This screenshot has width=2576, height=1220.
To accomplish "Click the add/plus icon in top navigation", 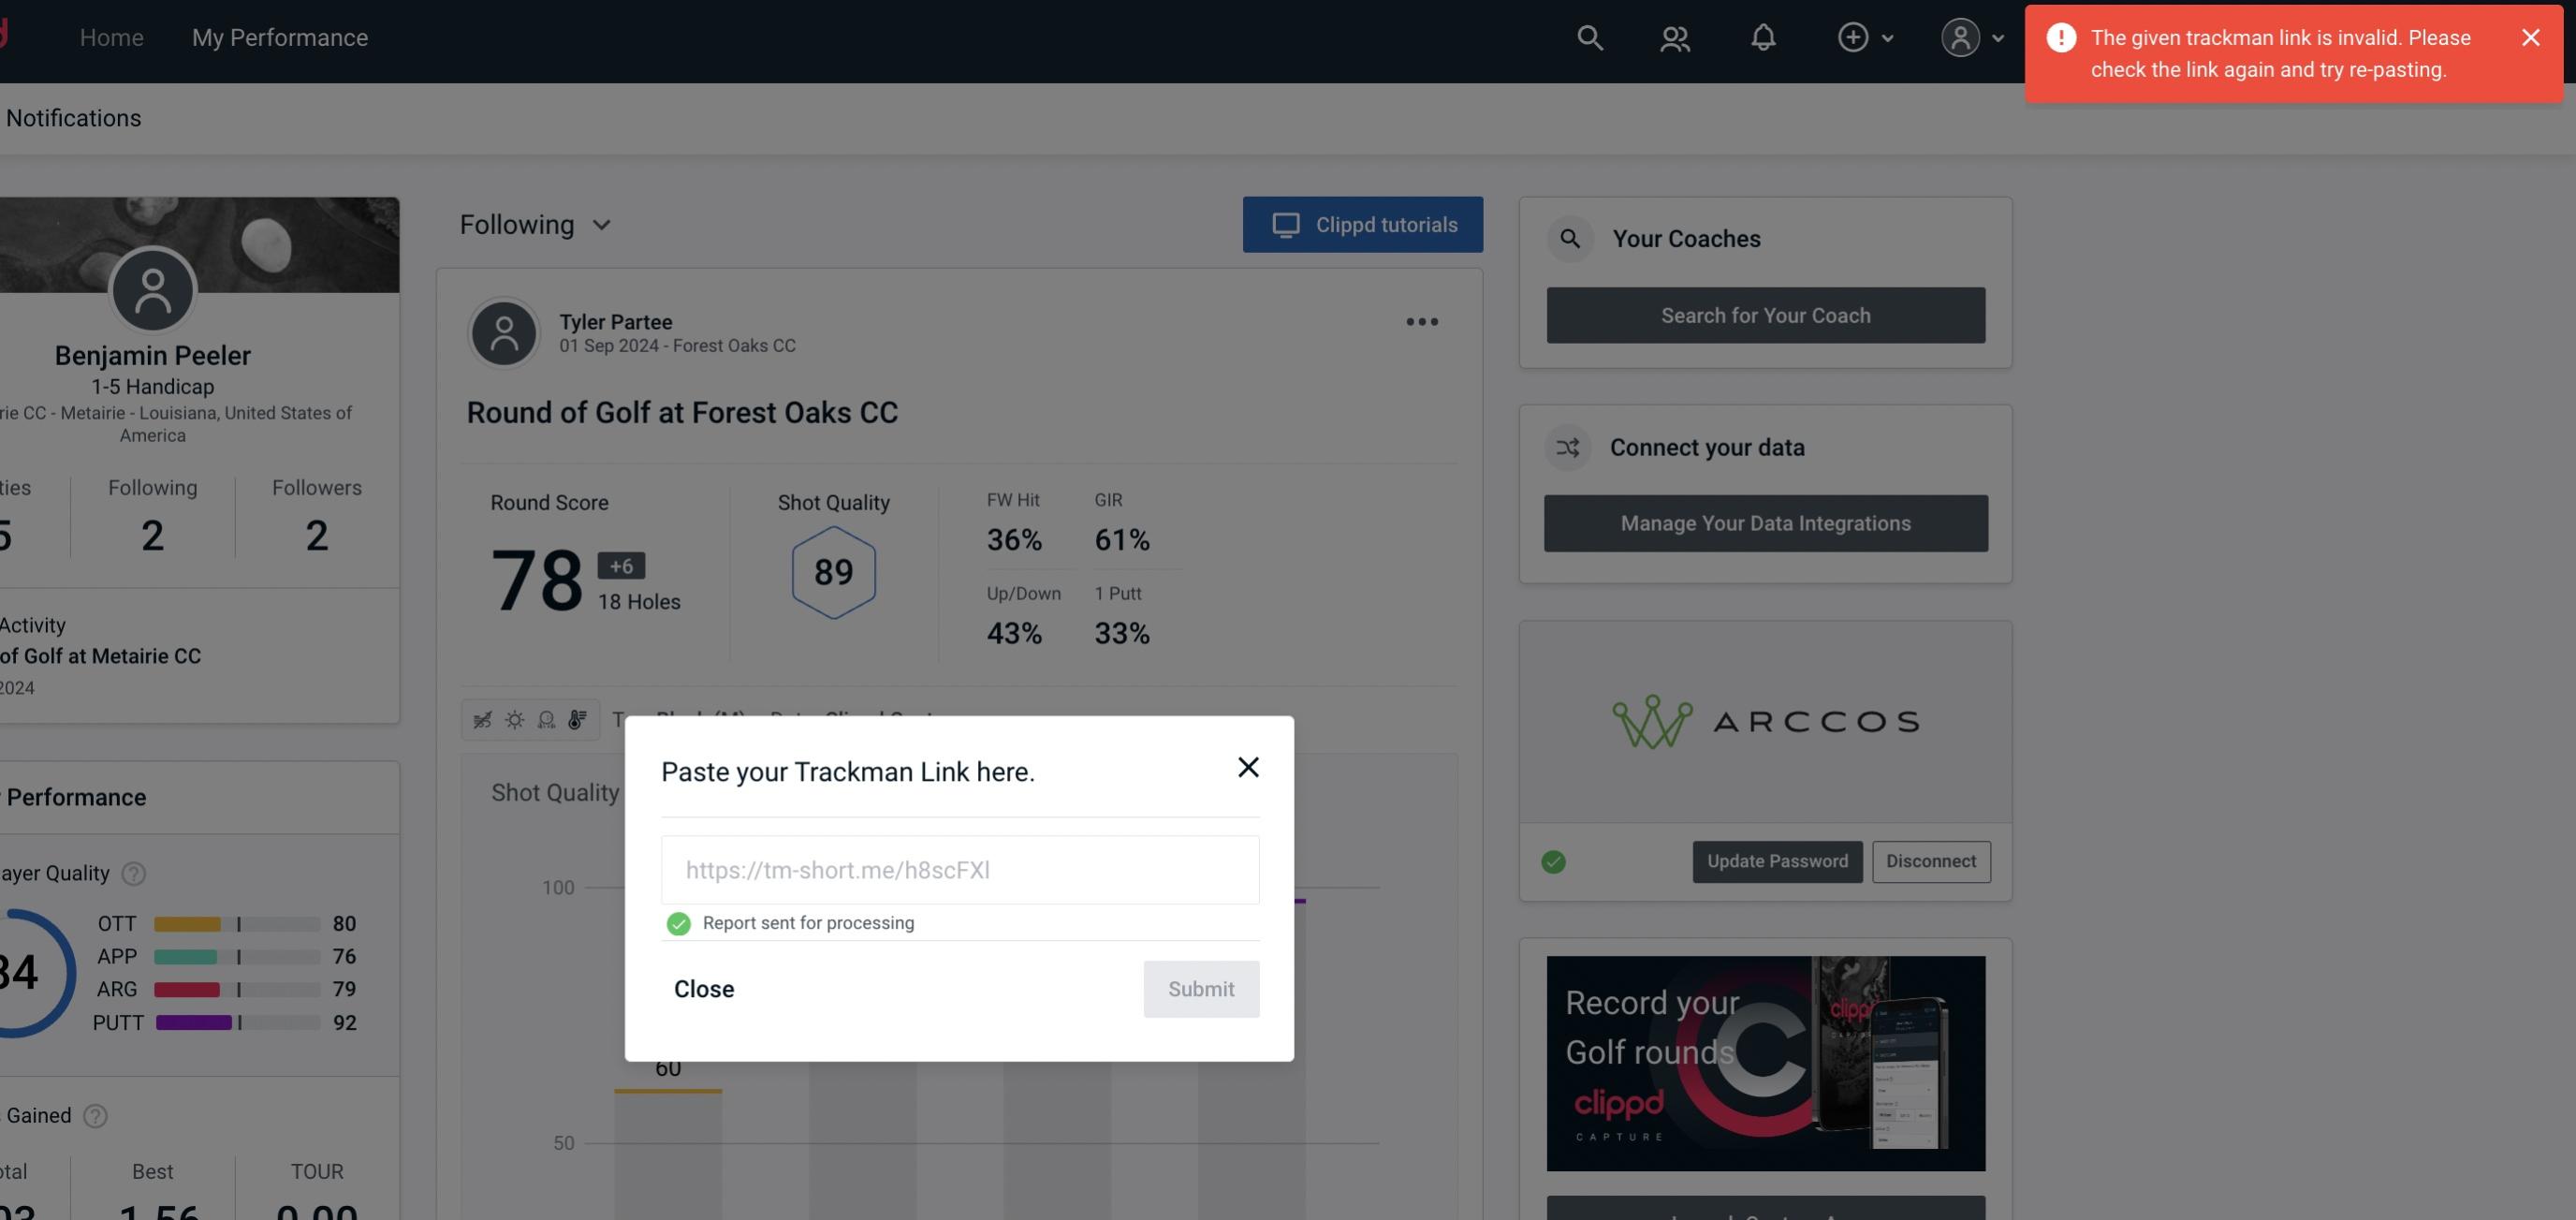I will (1853, 37).
